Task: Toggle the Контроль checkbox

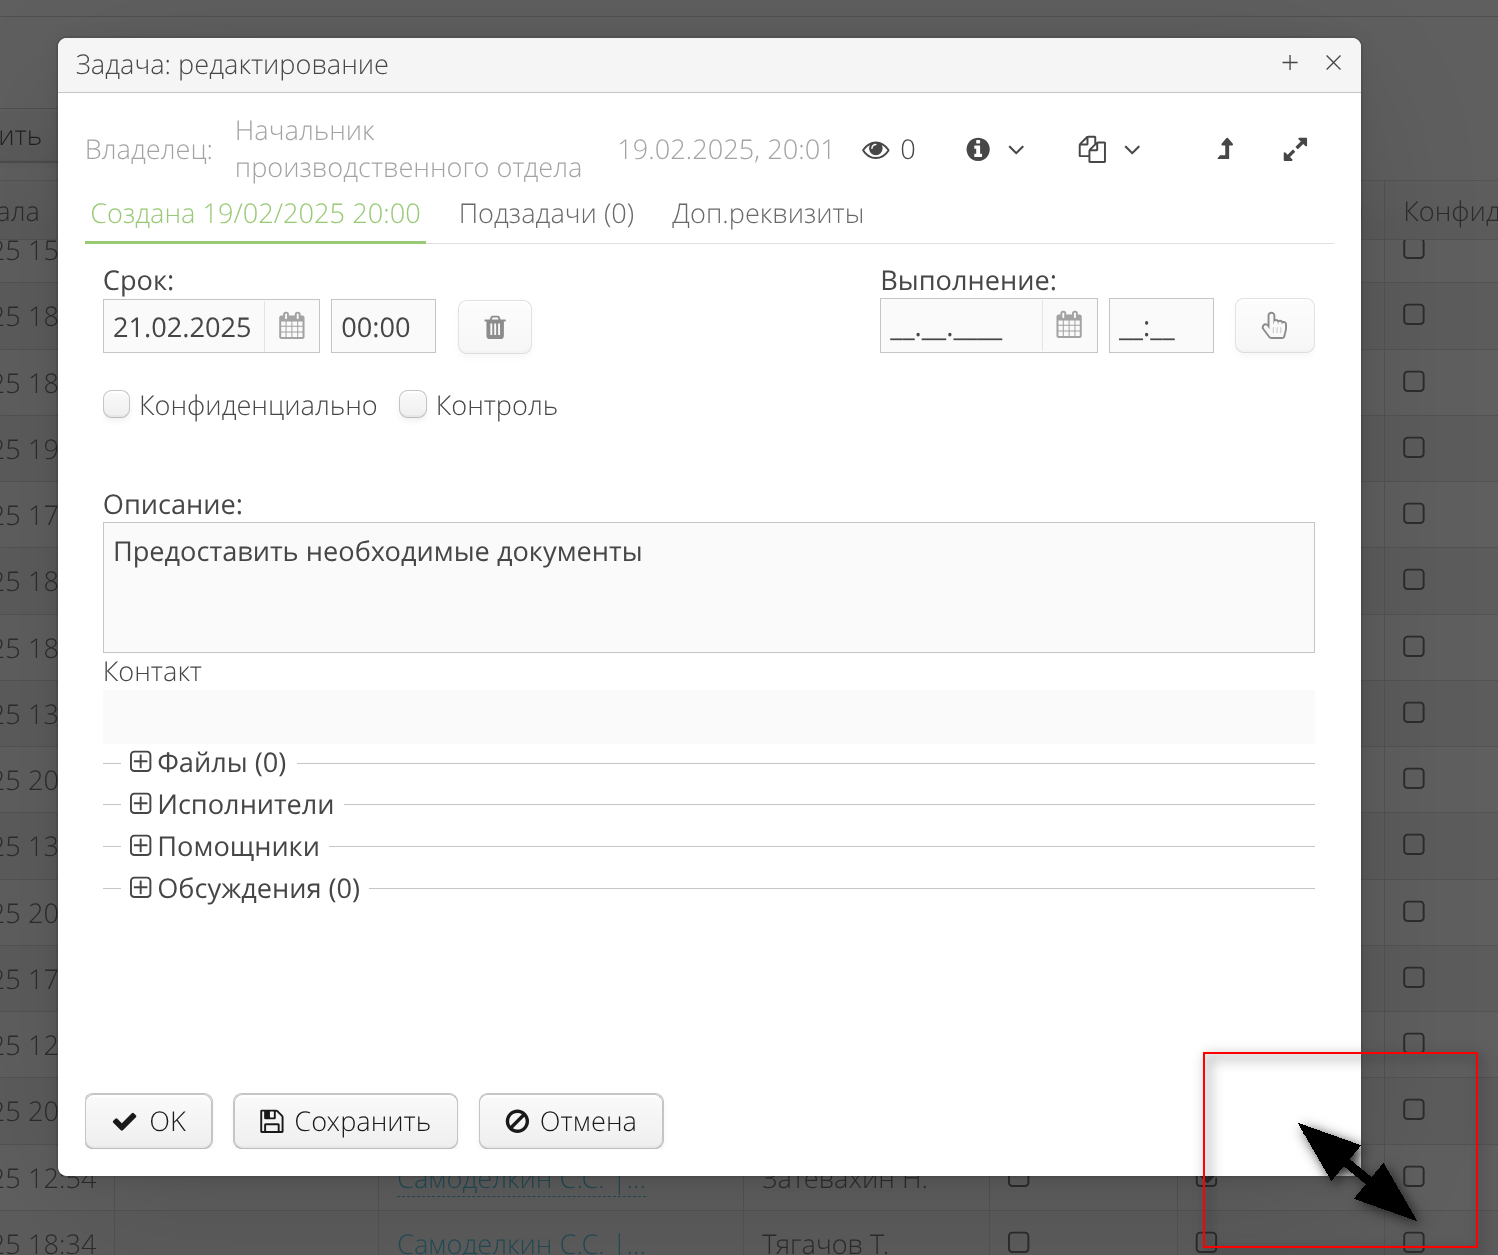Action: tap(413, 405)
